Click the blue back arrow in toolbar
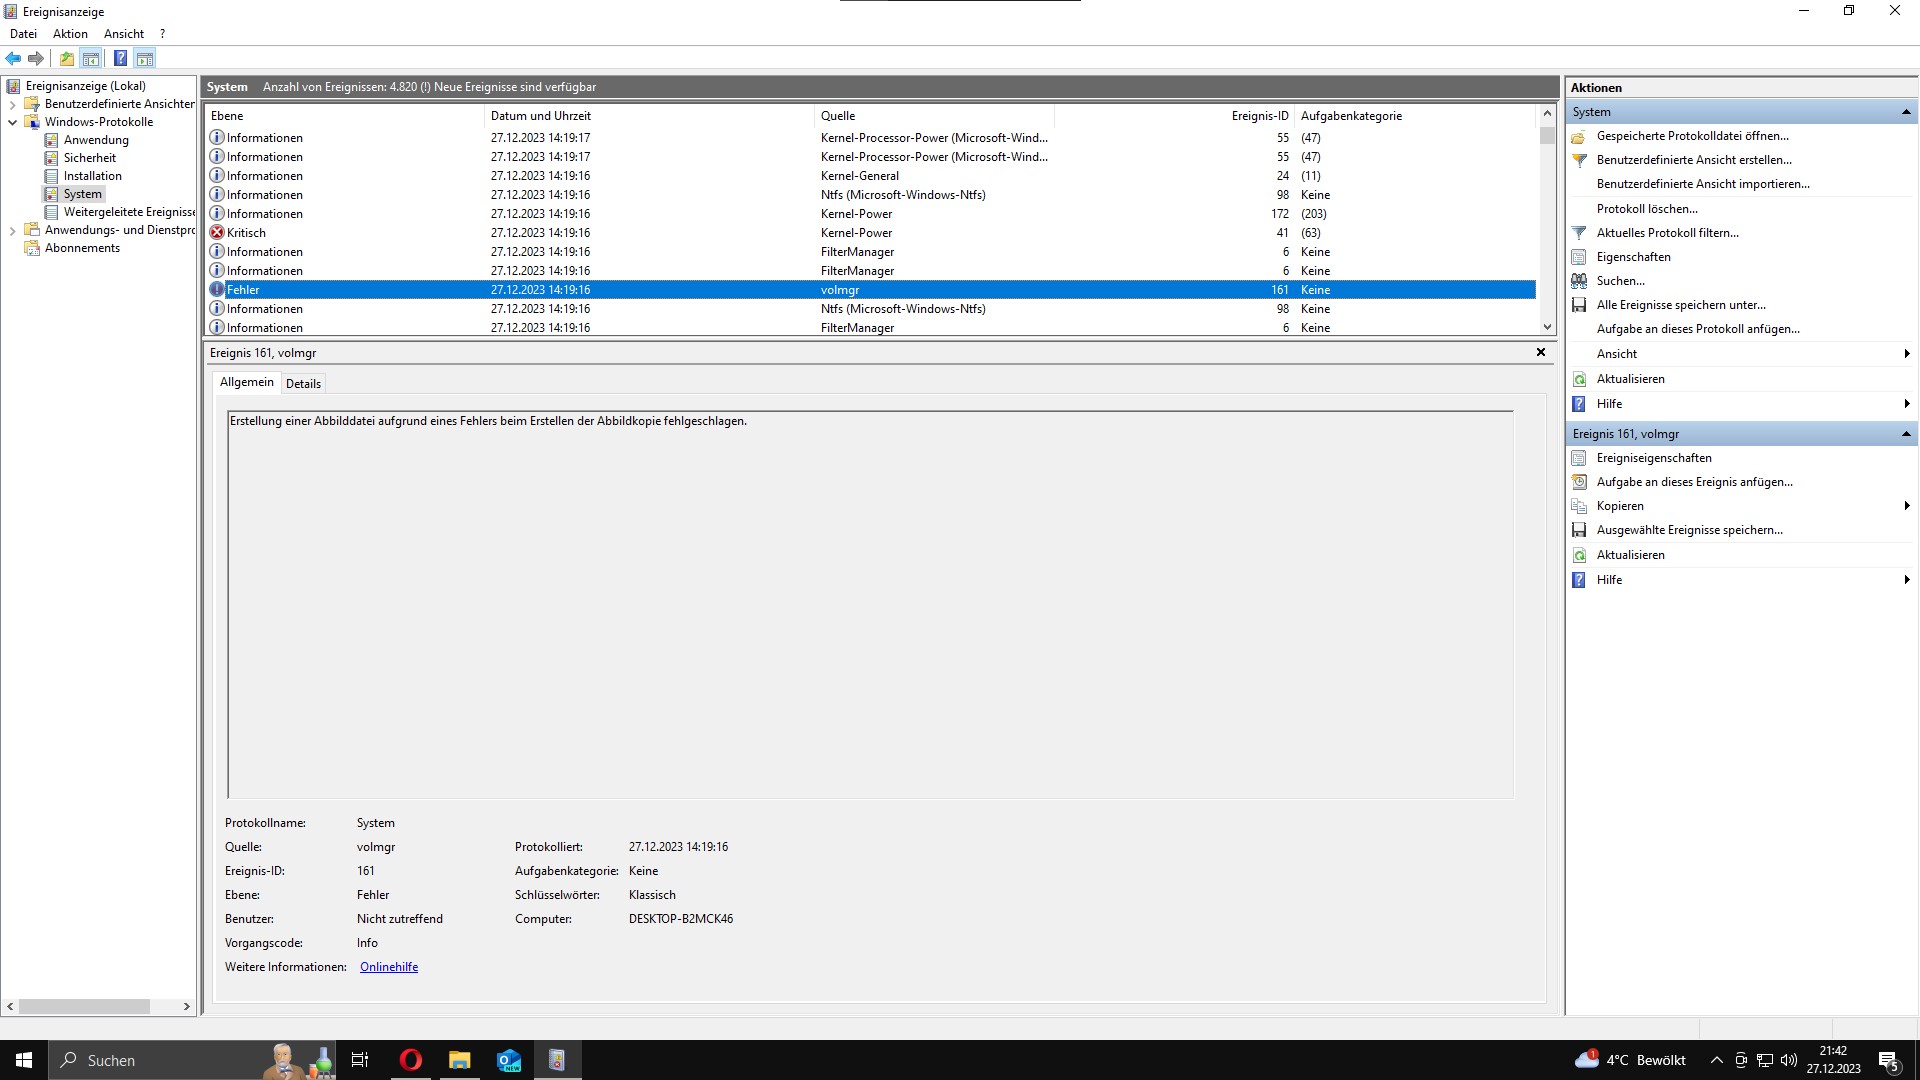 [13, 58]
